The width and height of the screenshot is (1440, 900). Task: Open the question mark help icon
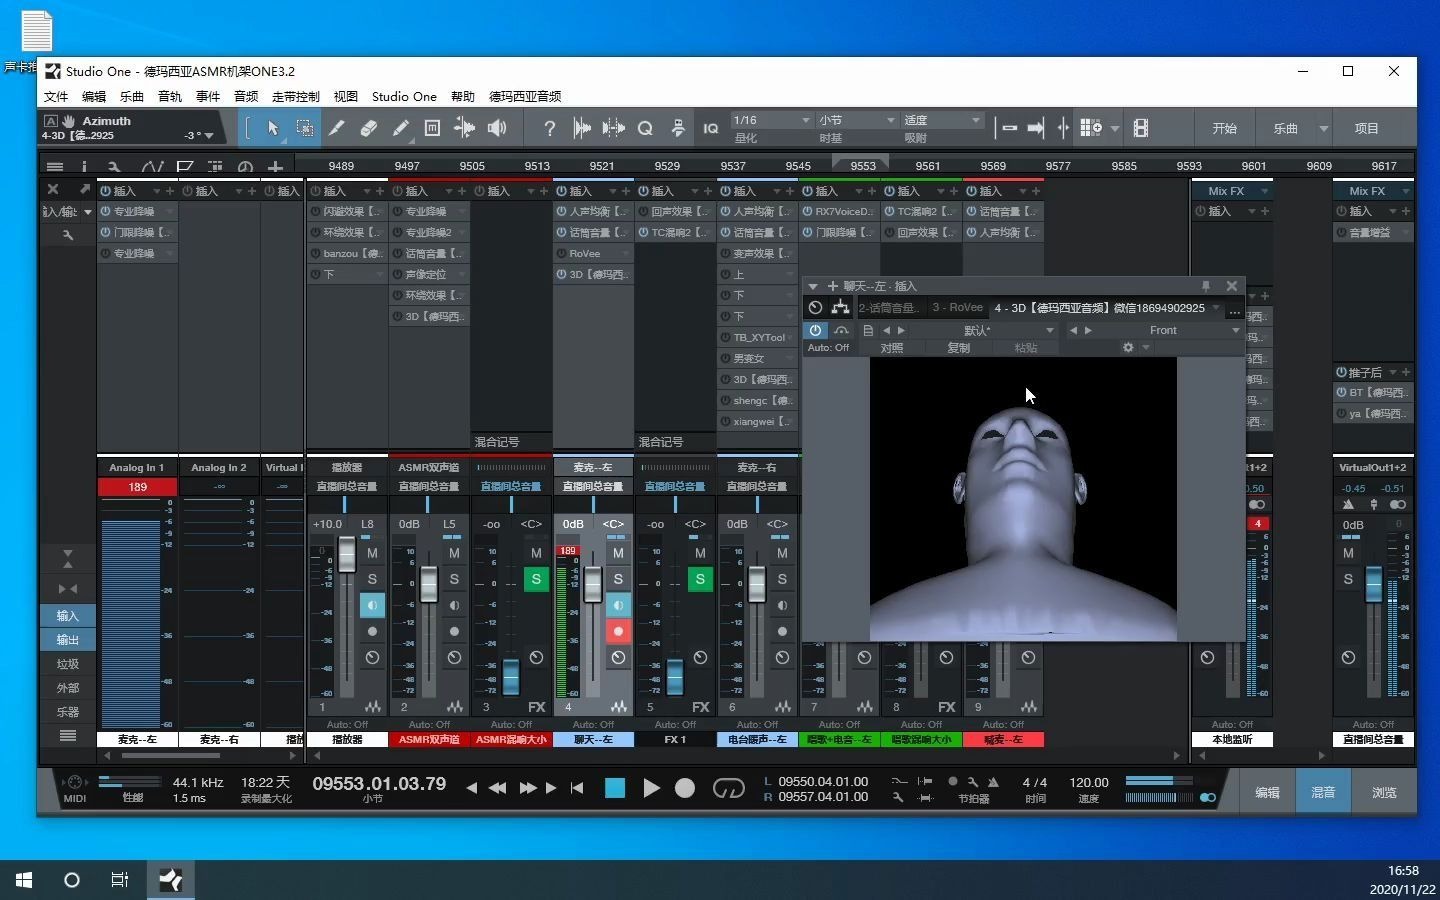[x=549, y=128]
